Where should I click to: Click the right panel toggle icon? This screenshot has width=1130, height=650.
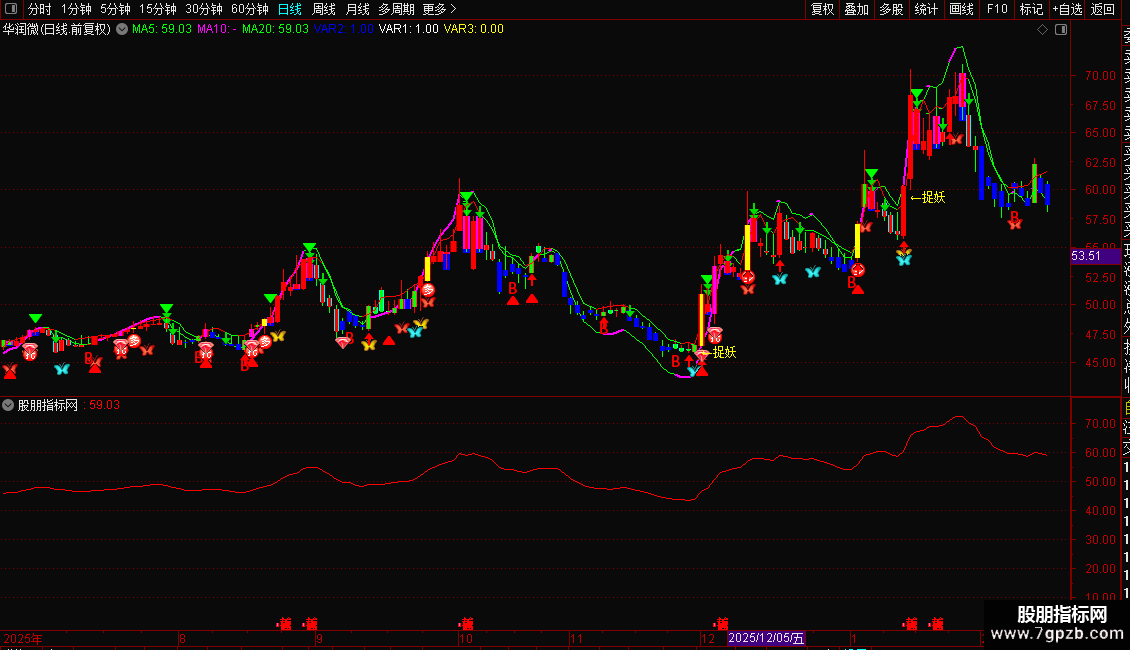1061,30
